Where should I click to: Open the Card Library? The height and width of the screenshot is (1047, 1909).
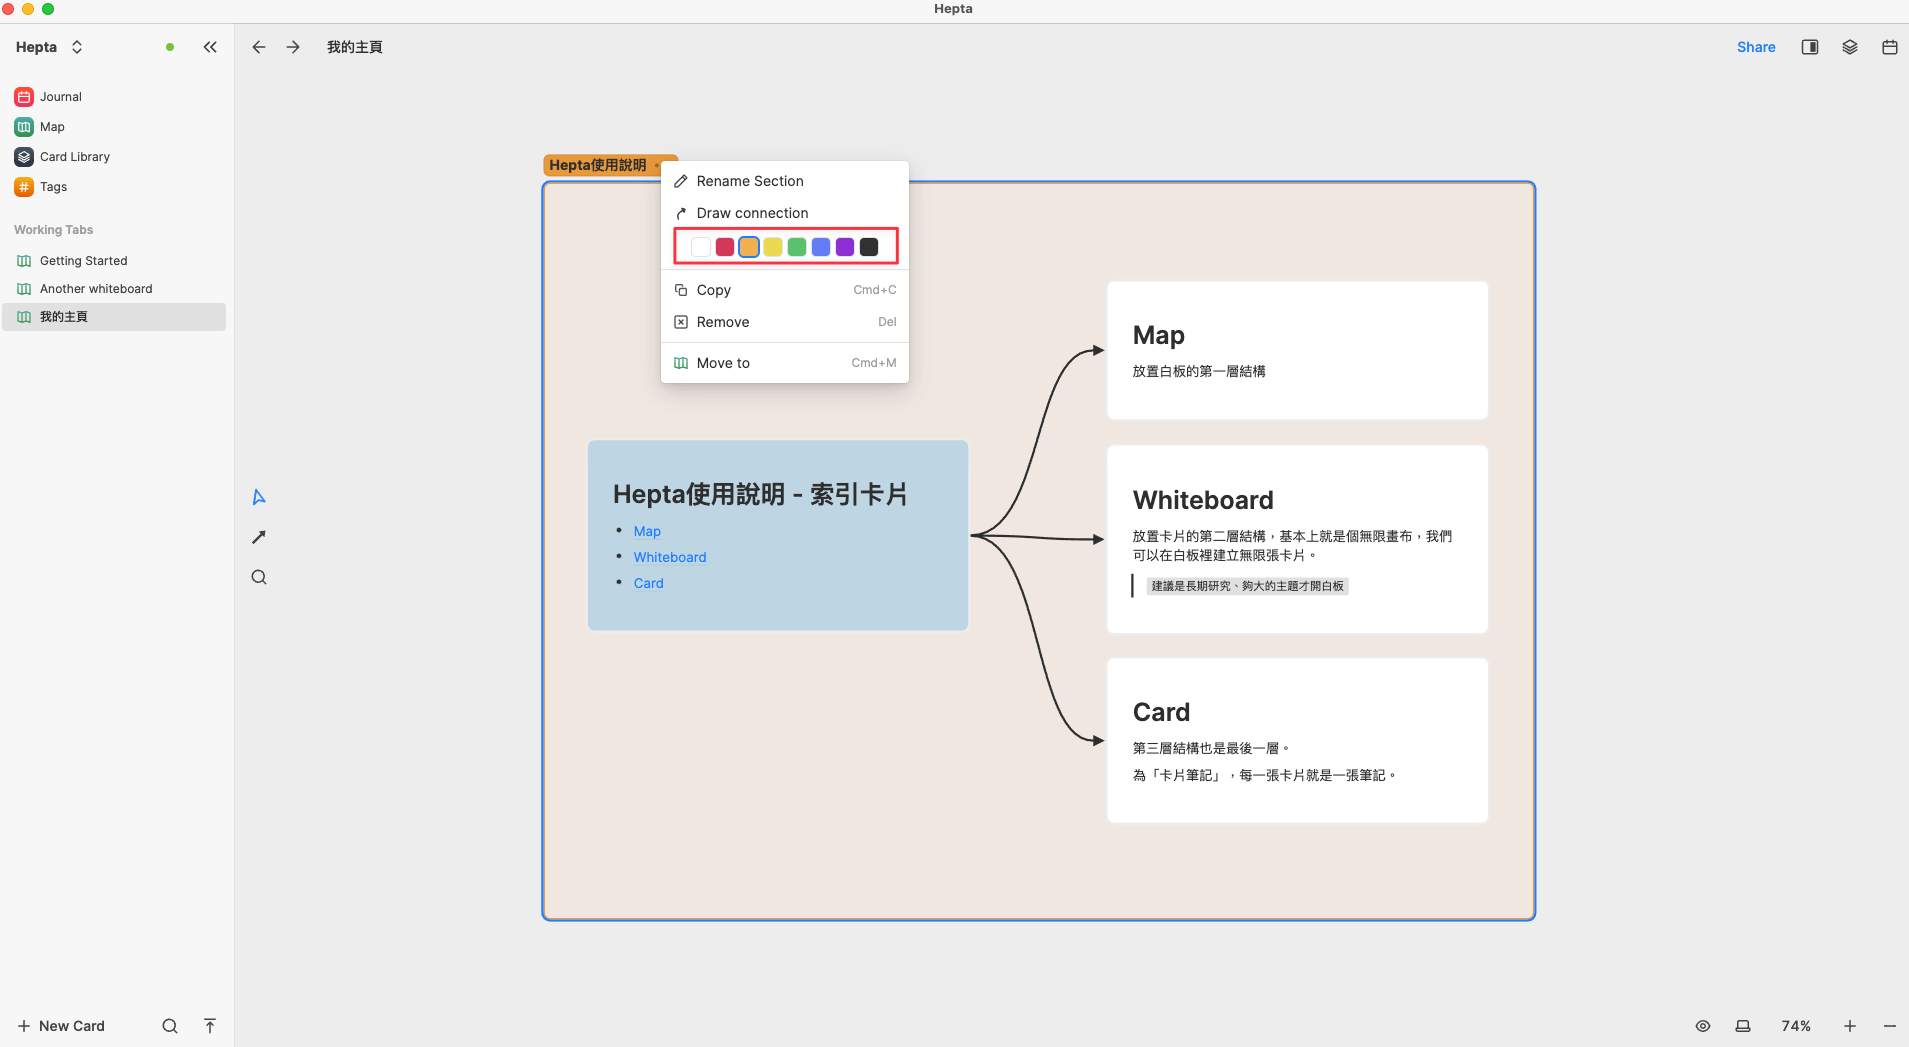[x=74, y=156]
